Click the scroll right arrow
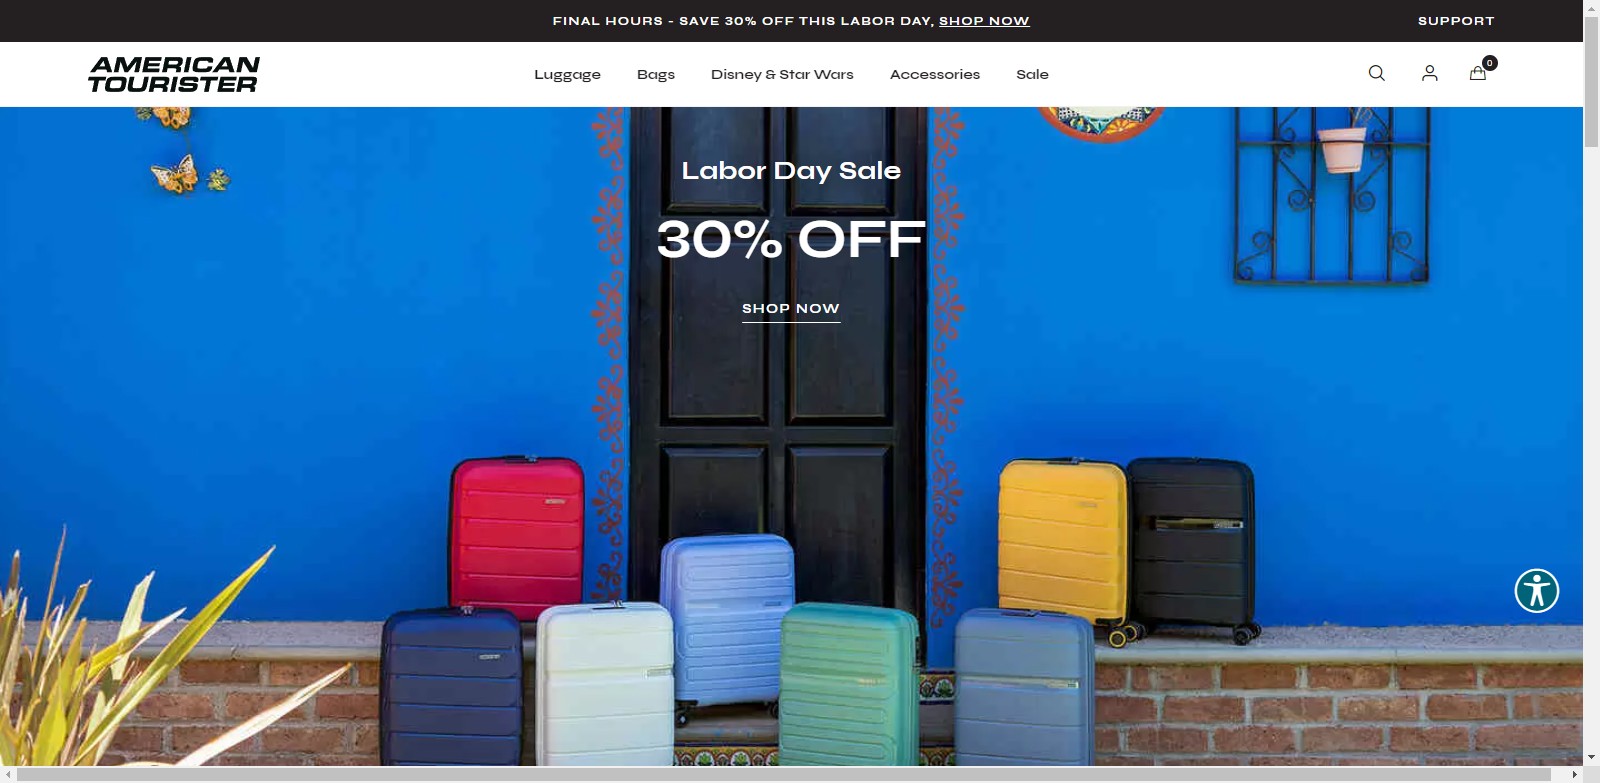1600x783 pixels. [1575, 775]
